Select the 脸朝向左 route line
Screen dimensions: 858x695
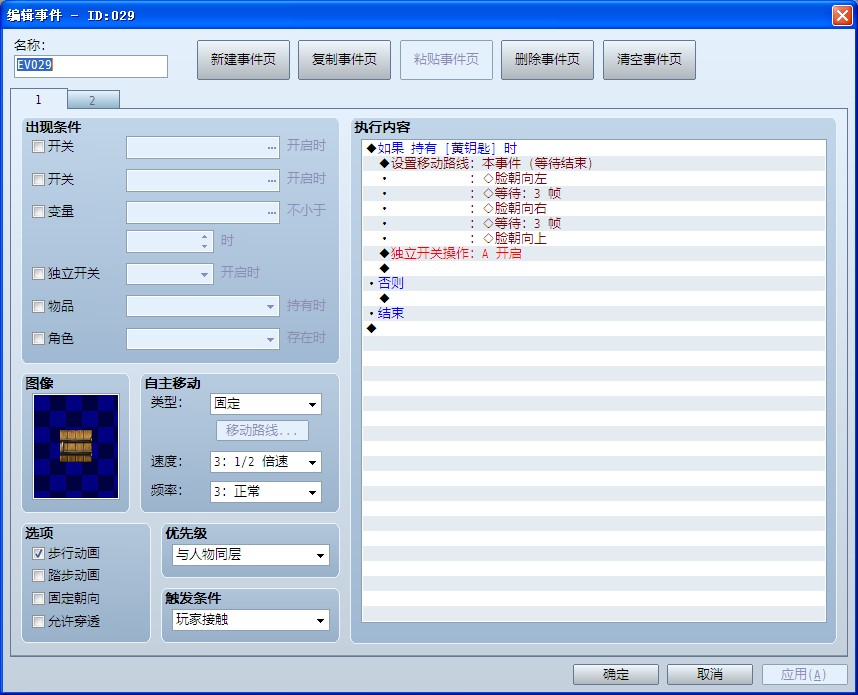click(x=594, y=178)
